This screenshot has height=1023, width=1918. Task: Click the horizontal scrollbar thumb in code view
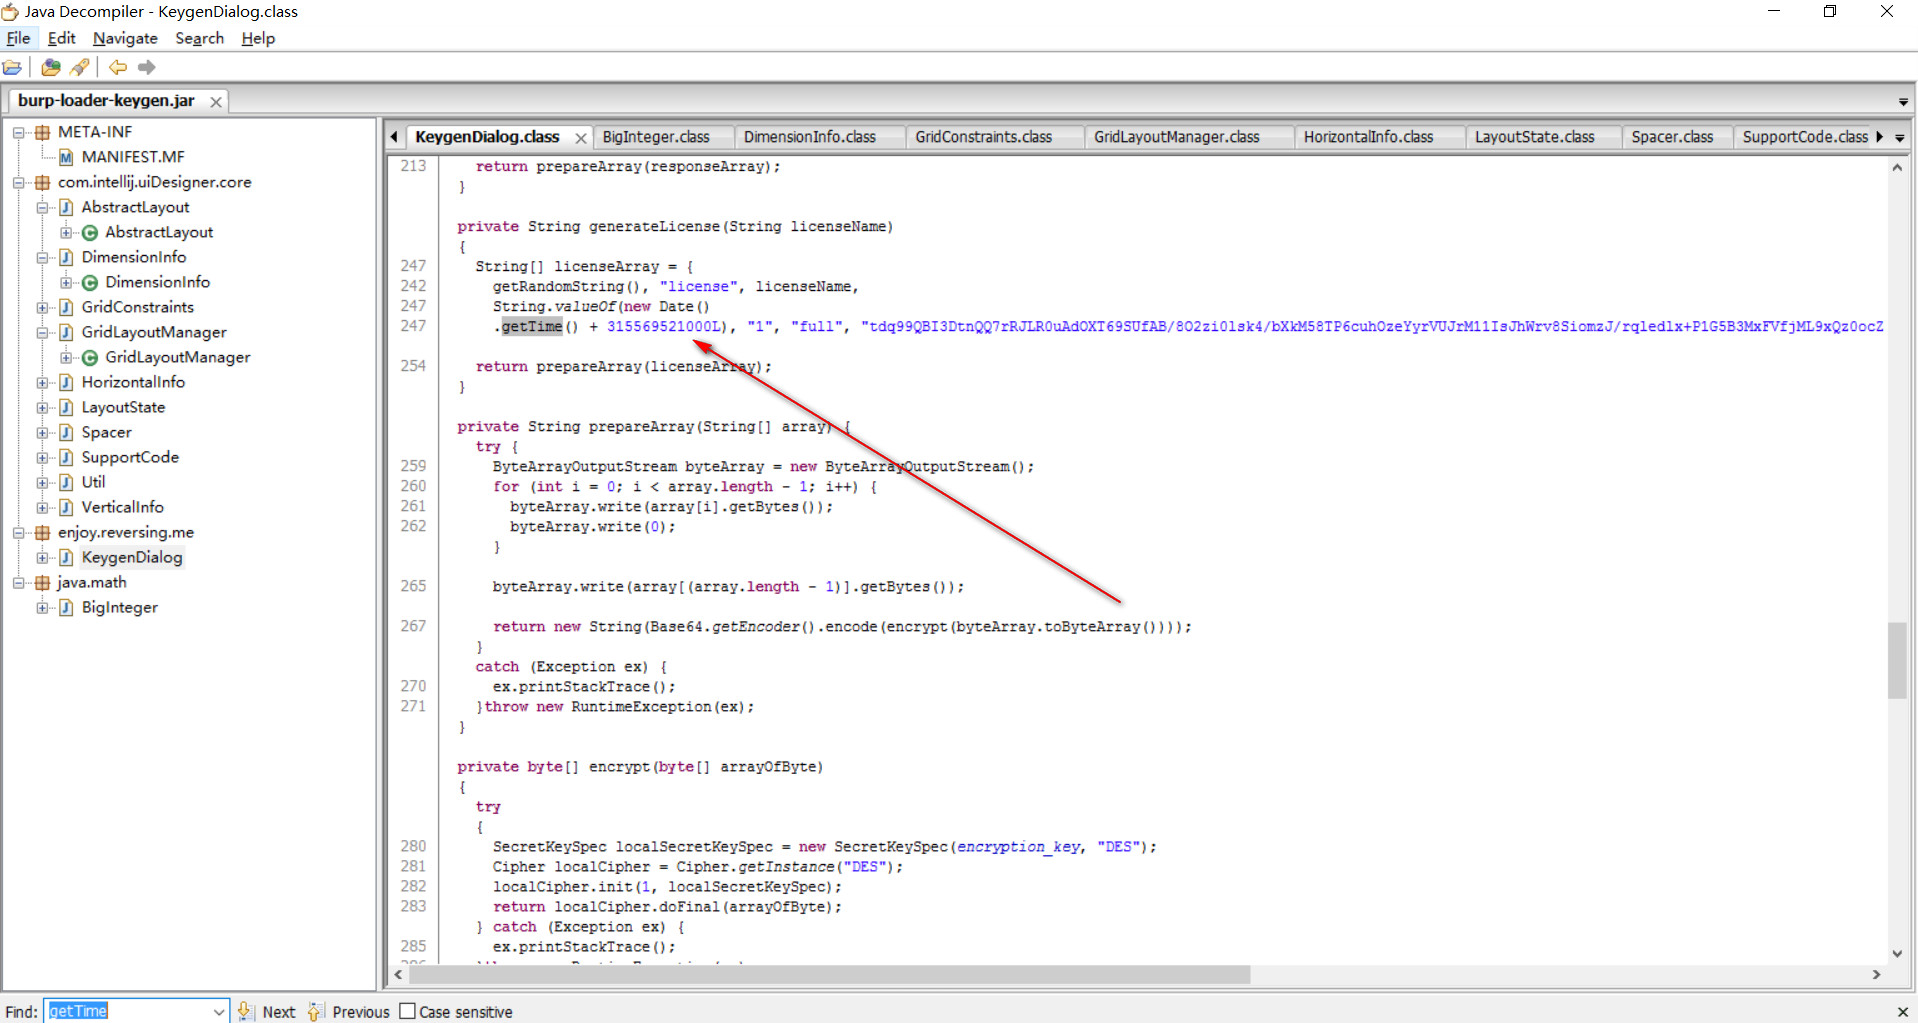click(829, 974)
